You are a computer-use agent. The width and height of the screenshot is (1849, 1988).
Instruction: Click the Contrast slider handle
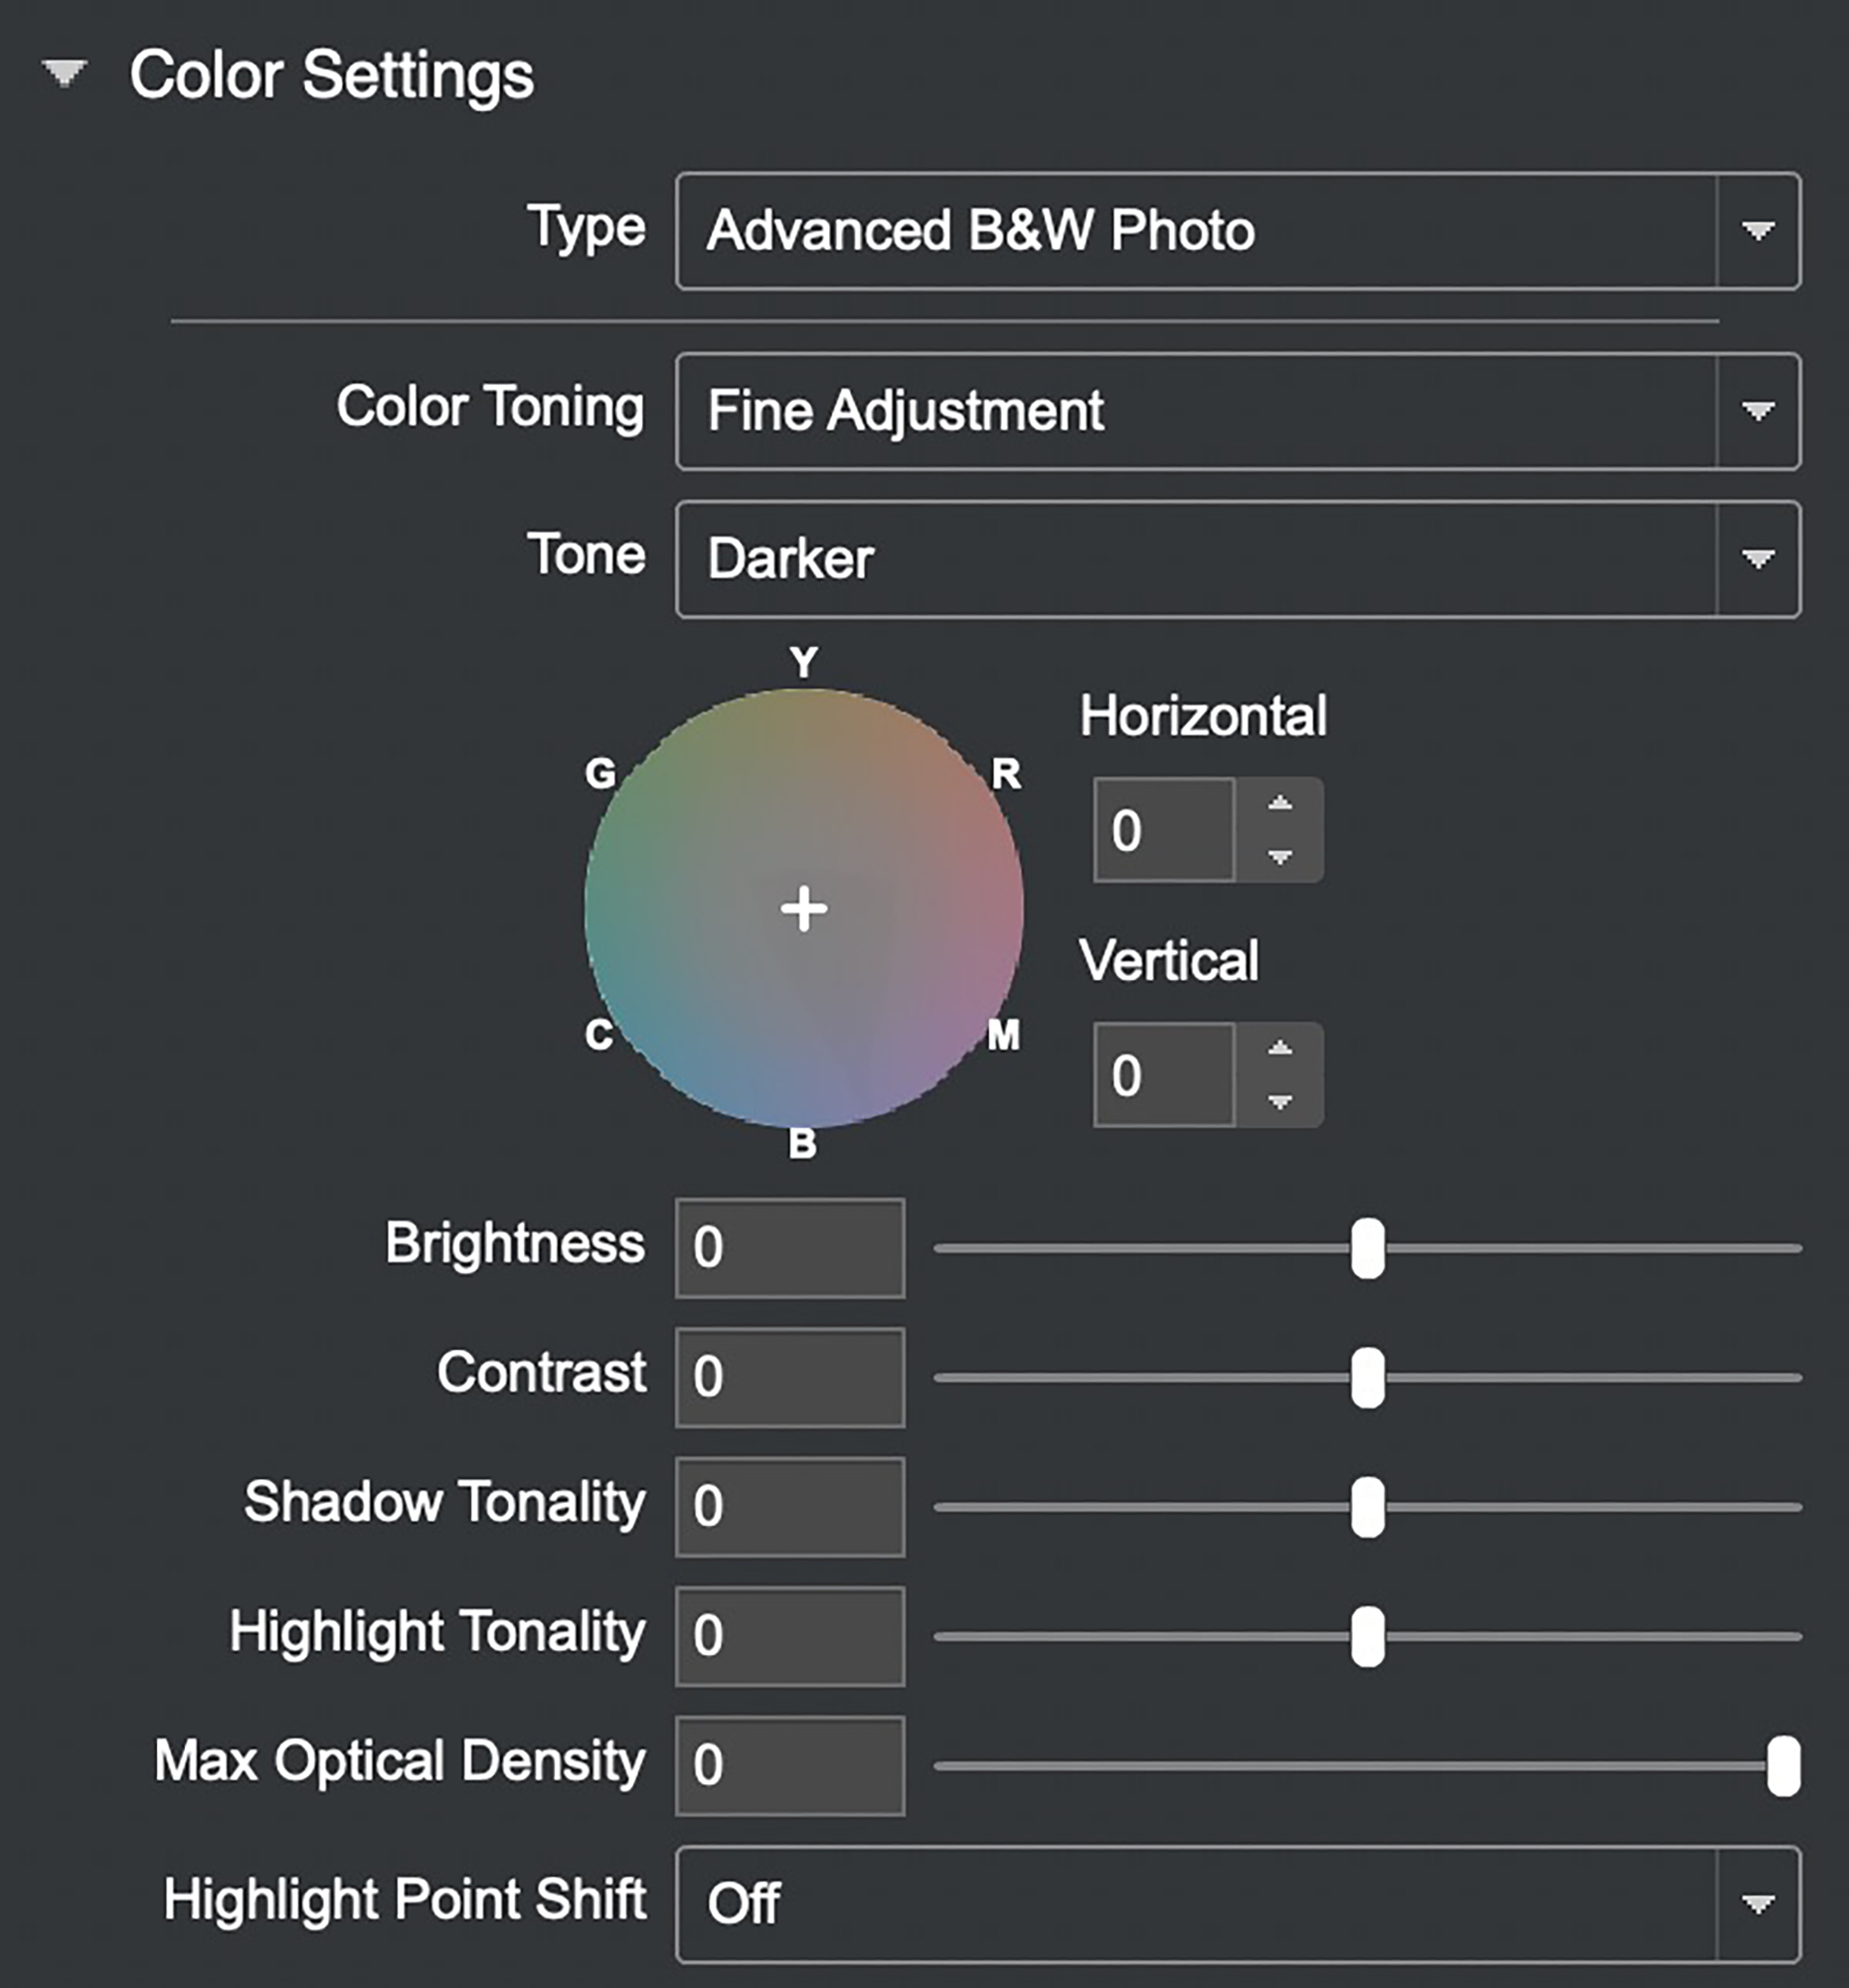1367,1378
